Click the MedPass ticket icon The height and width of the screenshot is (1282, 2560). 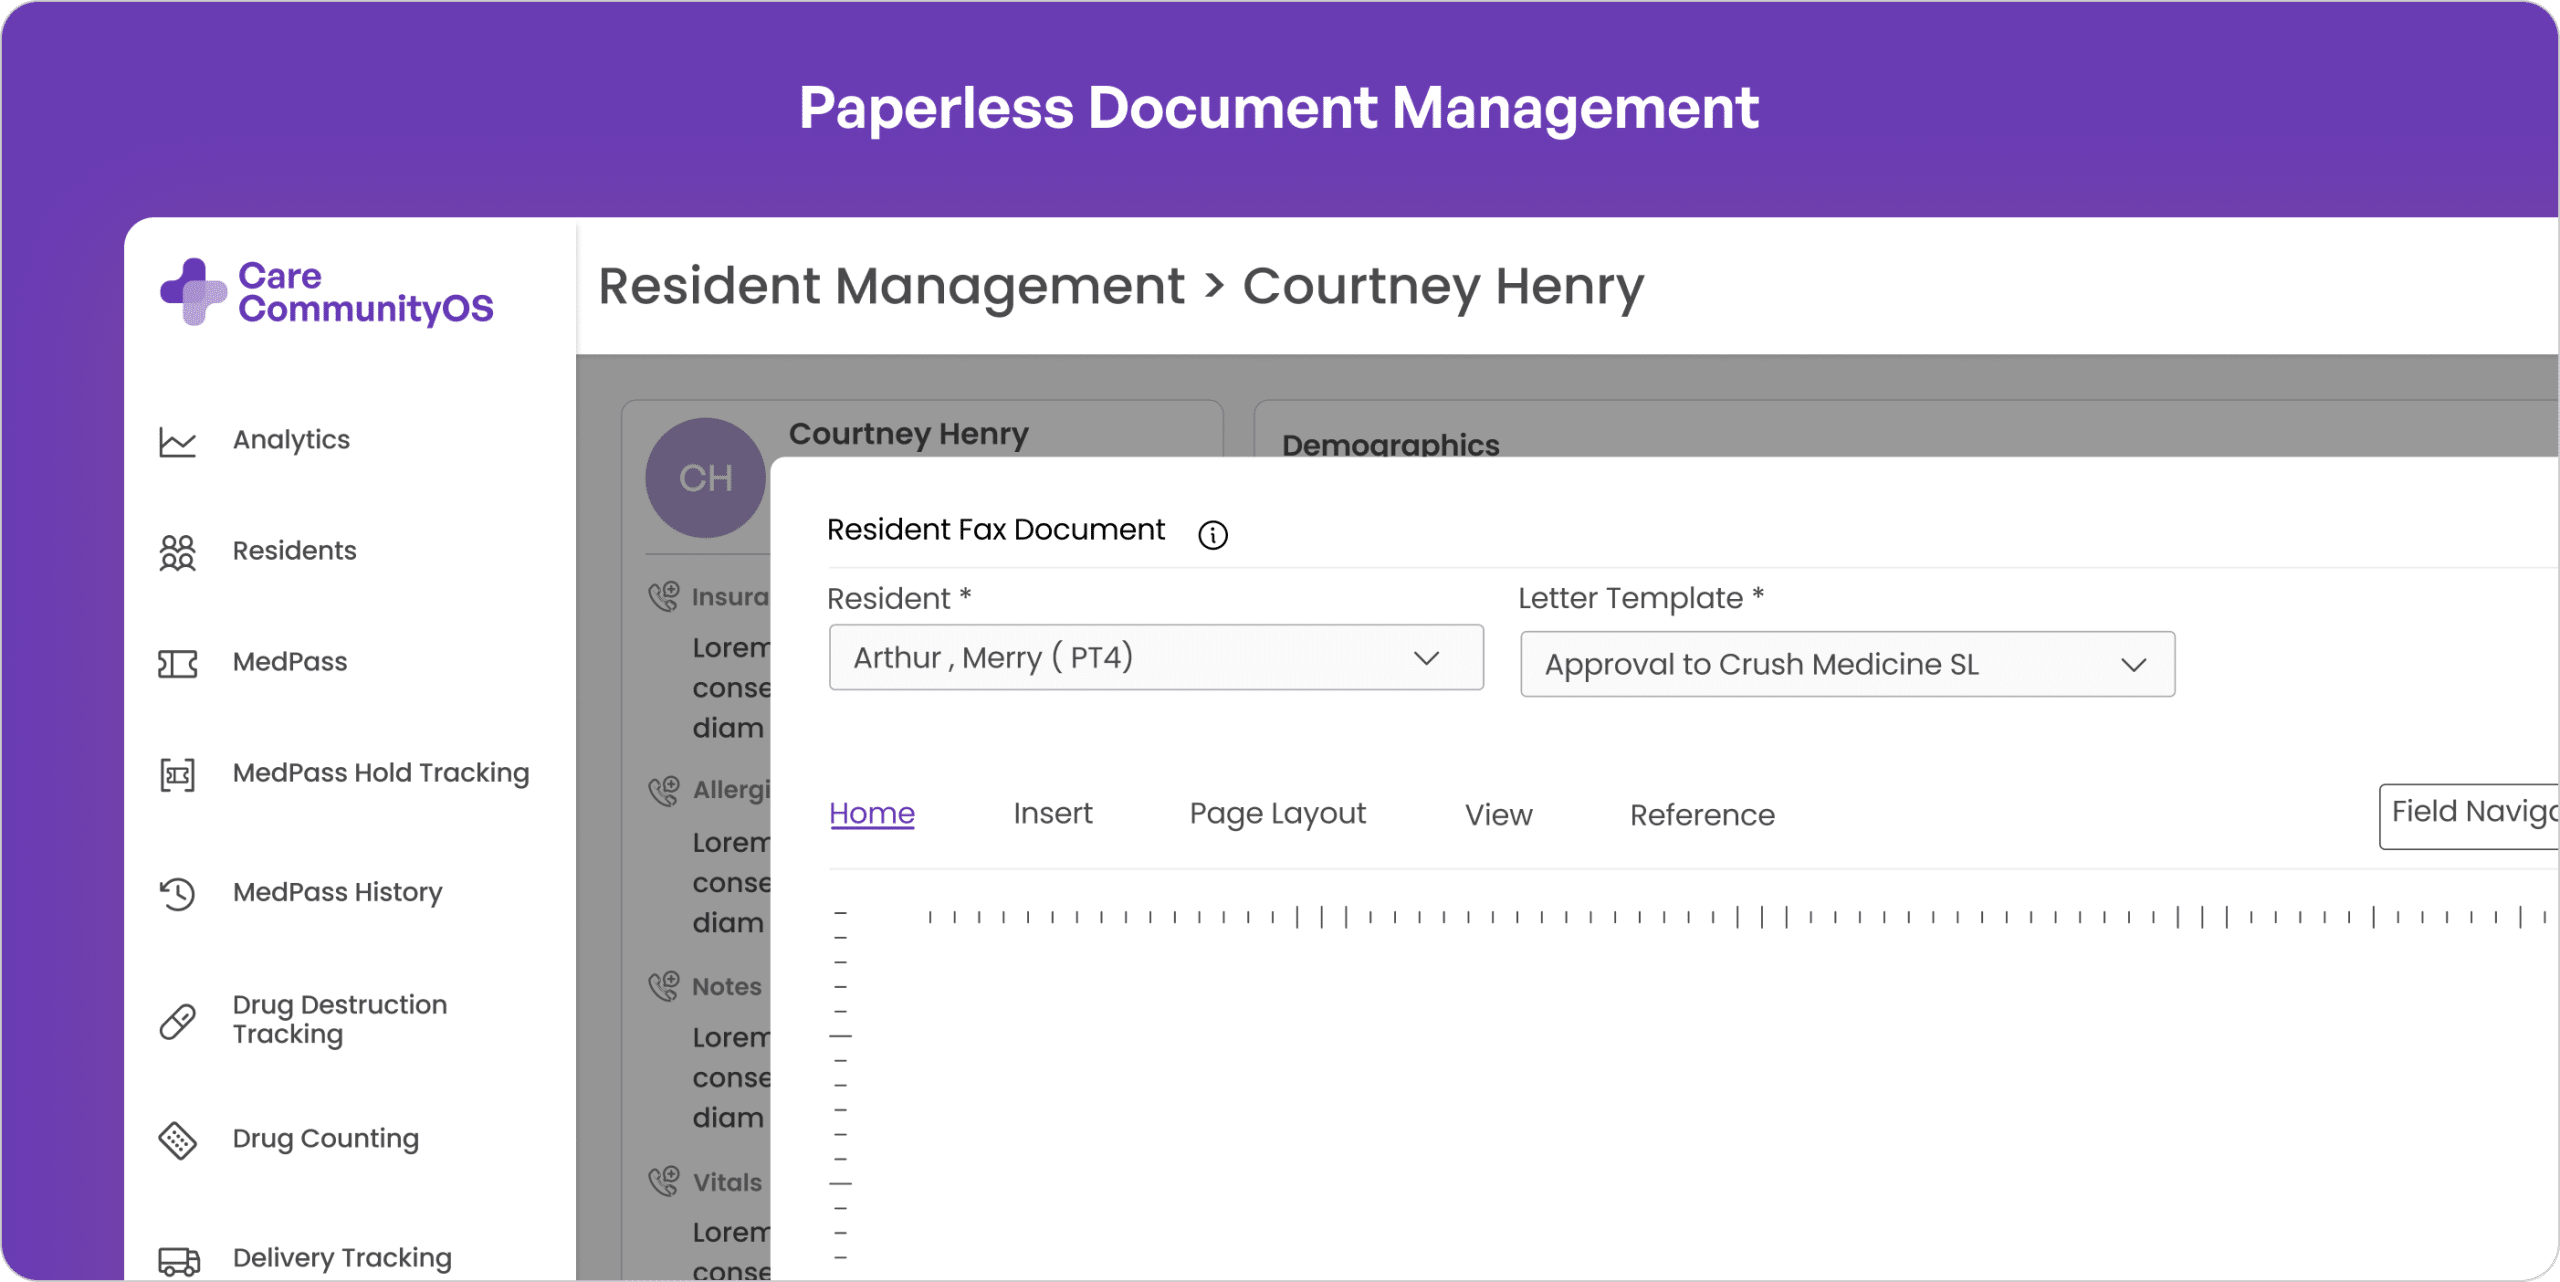click(178, 663)
